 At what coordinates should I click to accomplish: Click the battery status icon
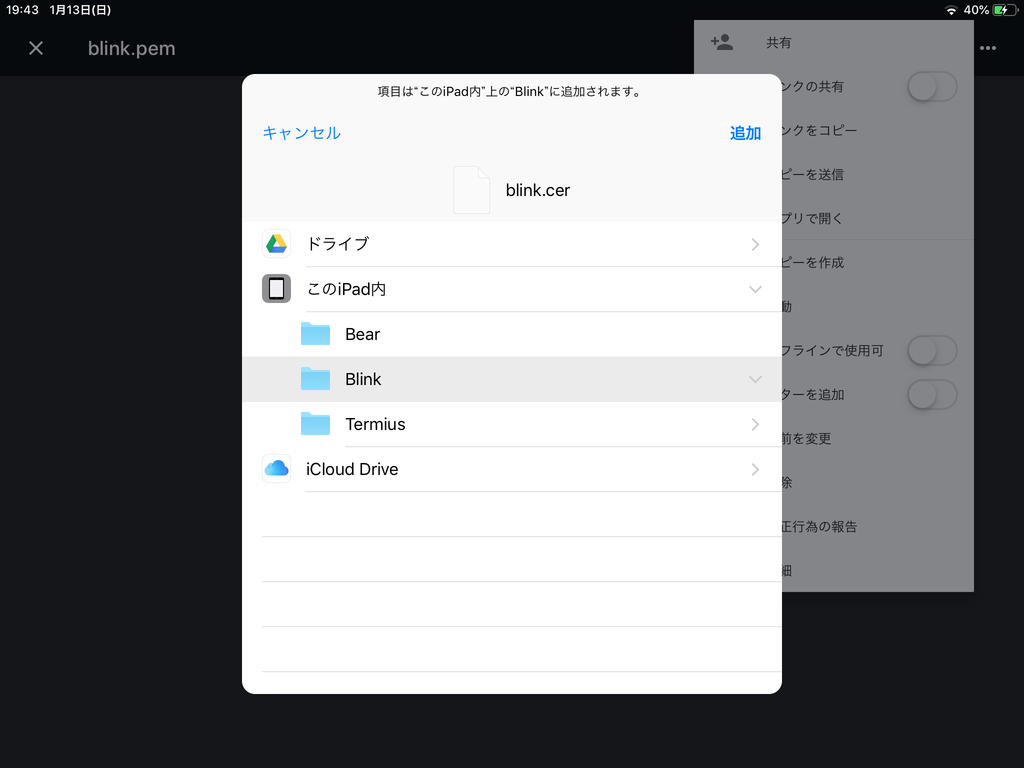click(1005, 10)
